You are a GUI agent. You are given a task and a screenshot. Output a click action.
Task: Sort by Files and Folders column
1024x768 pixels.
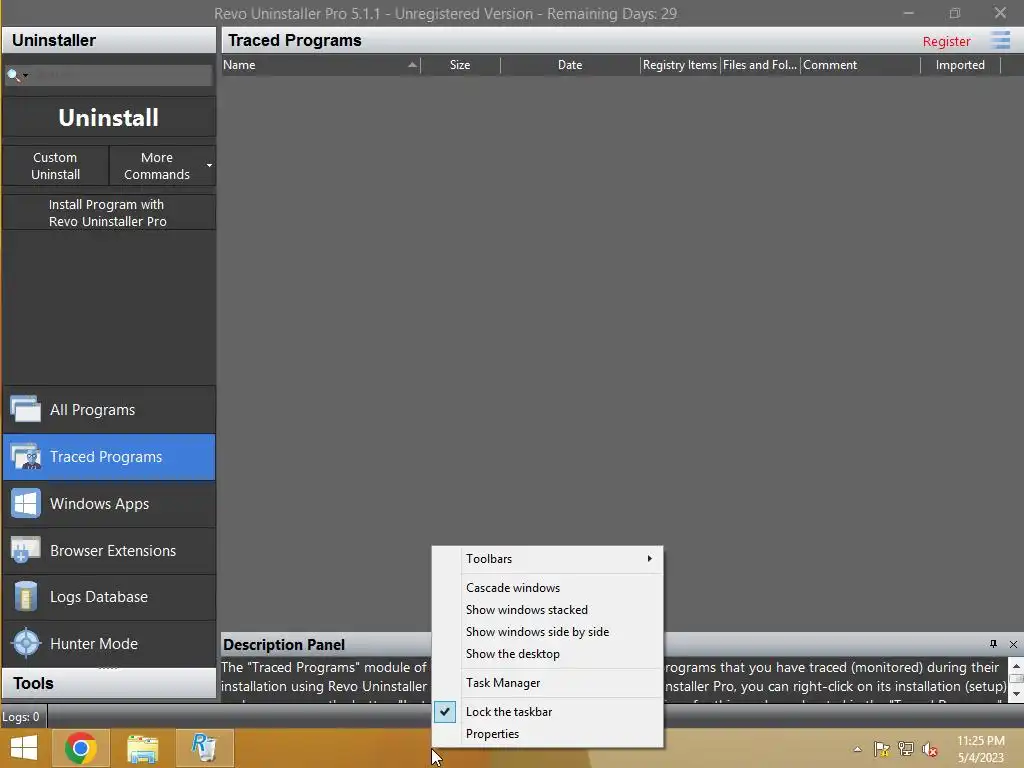coord(760,65)
